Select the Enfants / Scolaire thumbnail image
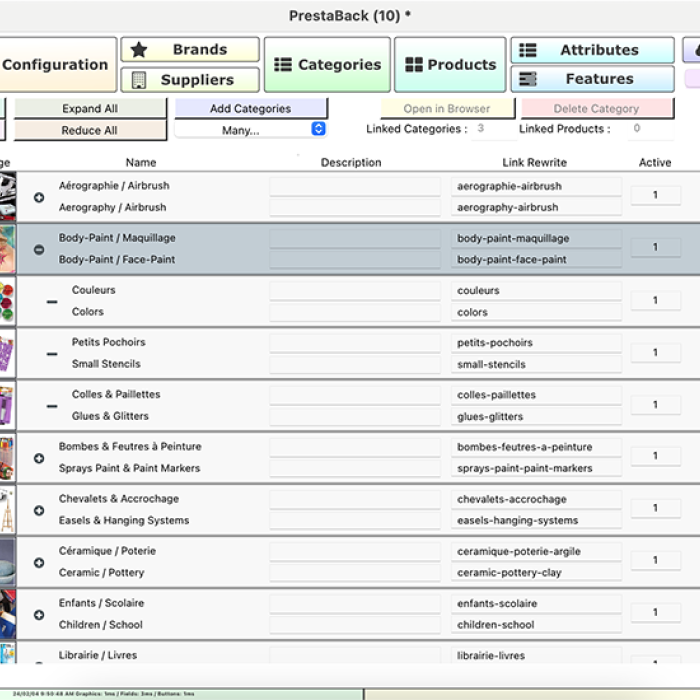The height and width of the screenshot is (700, 700). 8,615
